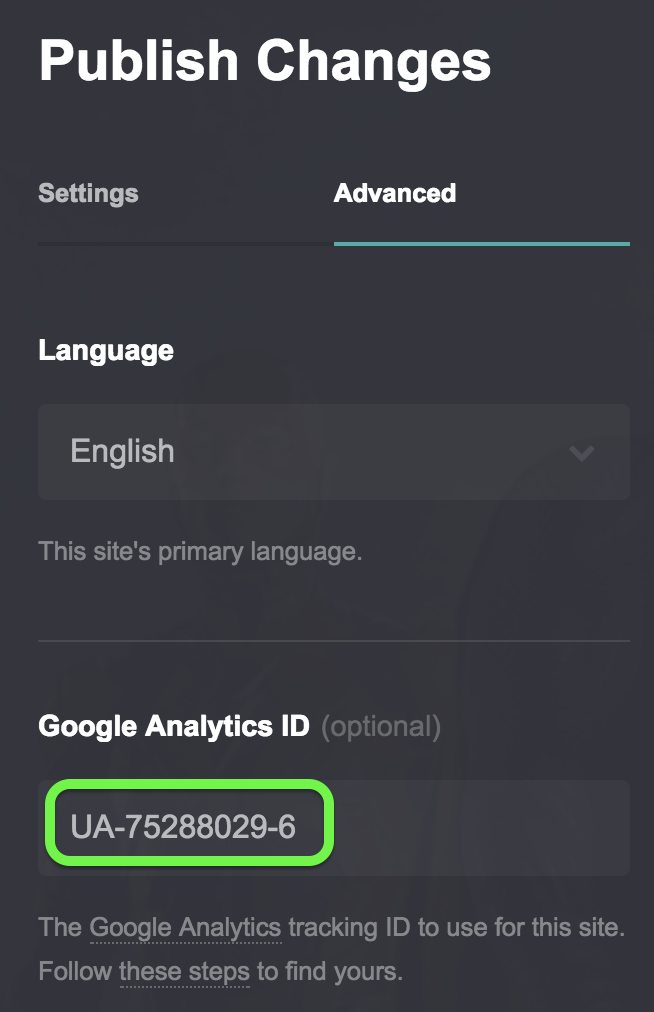Switch to the Settings tab

88,193
